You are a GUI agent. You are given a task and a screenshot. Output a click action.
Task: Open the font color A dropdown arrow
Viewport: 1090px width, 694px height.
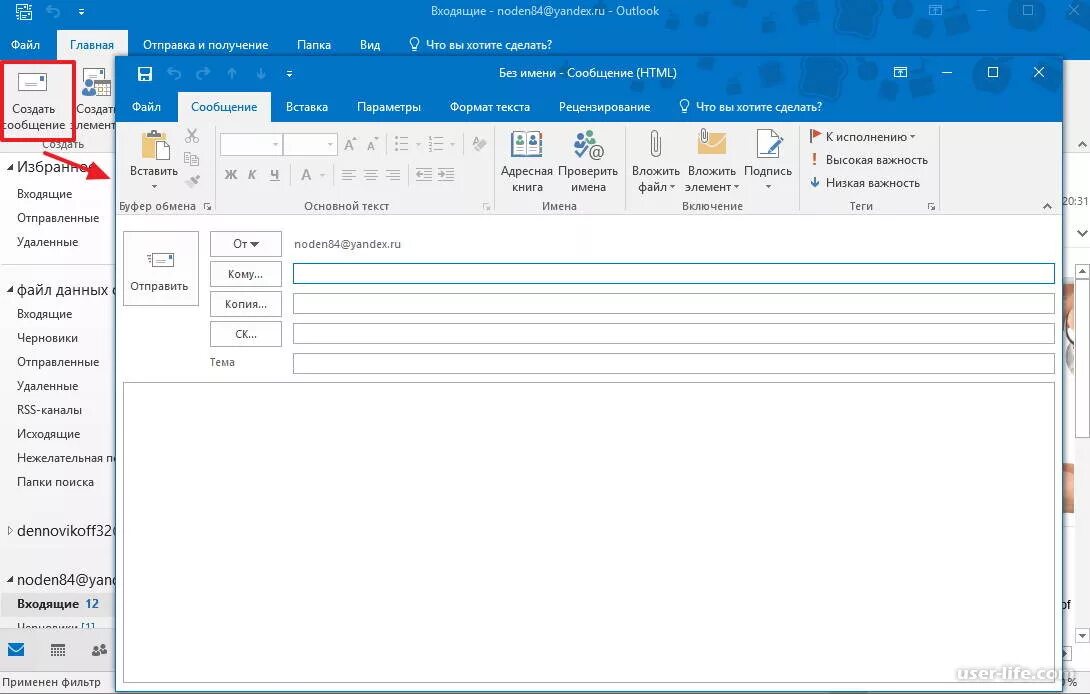[323, 175]
